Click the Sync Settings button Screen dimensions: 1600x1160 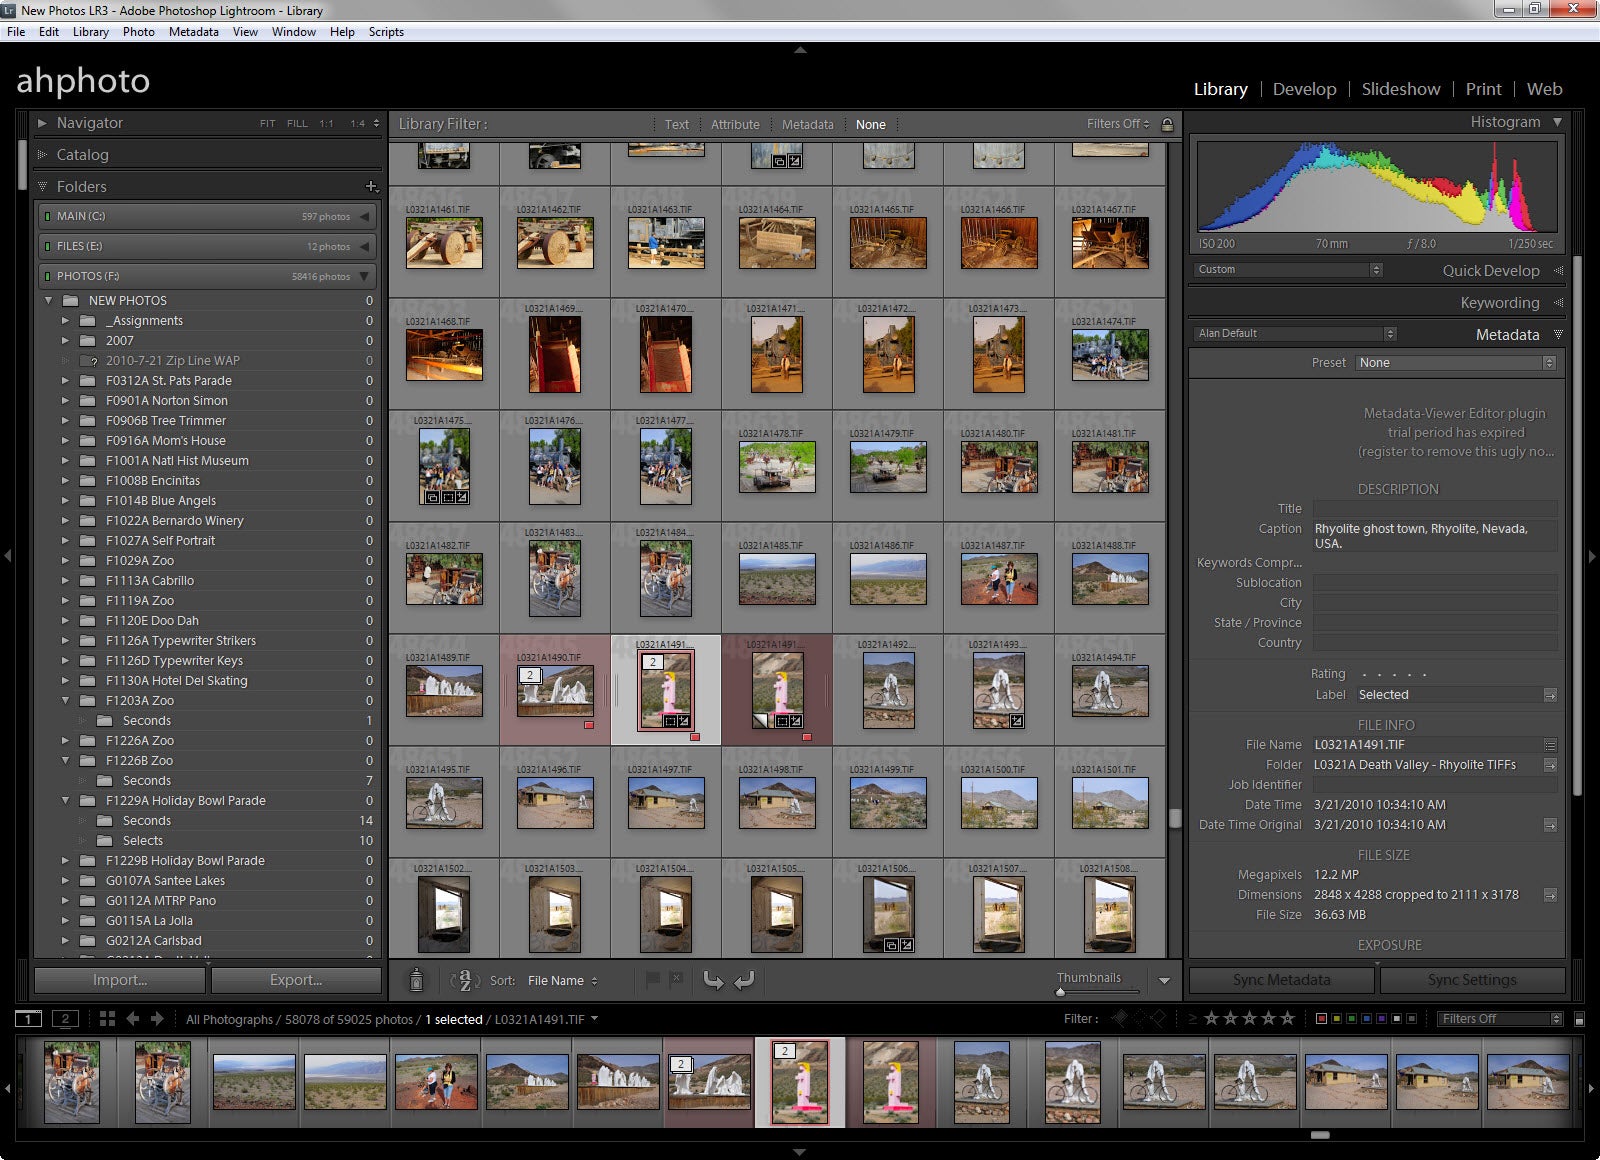coord(1472,980)
